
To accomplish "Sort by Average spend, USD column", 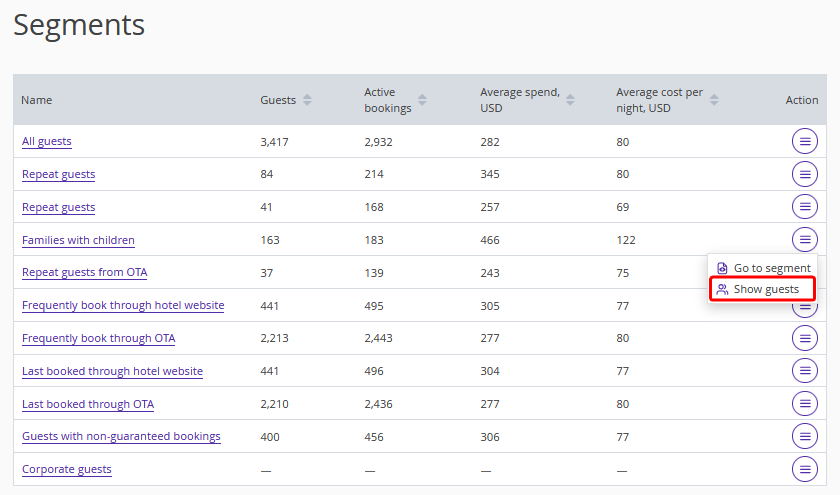I will [570, 100].
